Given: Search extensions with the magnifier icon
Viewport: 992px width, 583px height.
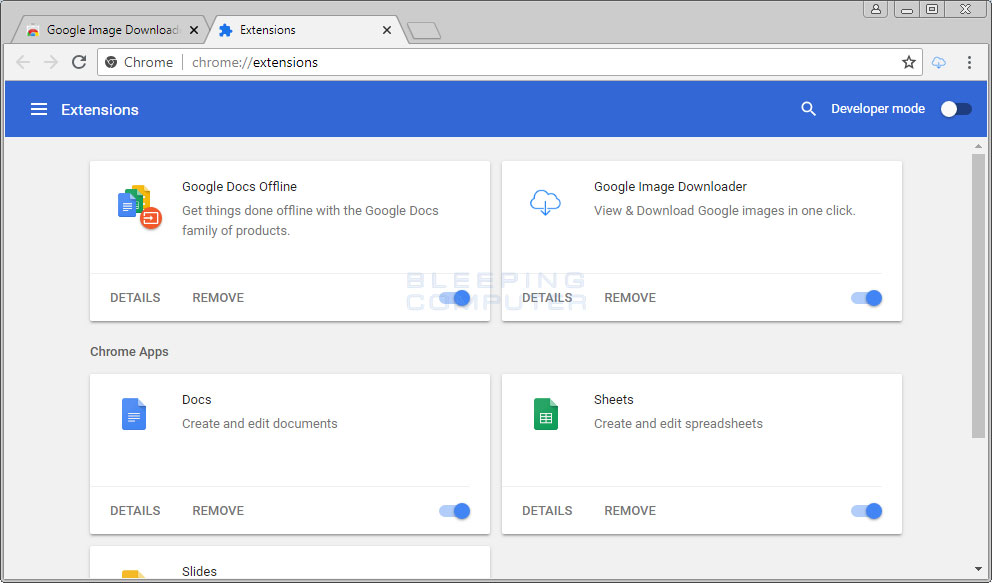Looking at the screenshot, I should [x=808, y=109].
